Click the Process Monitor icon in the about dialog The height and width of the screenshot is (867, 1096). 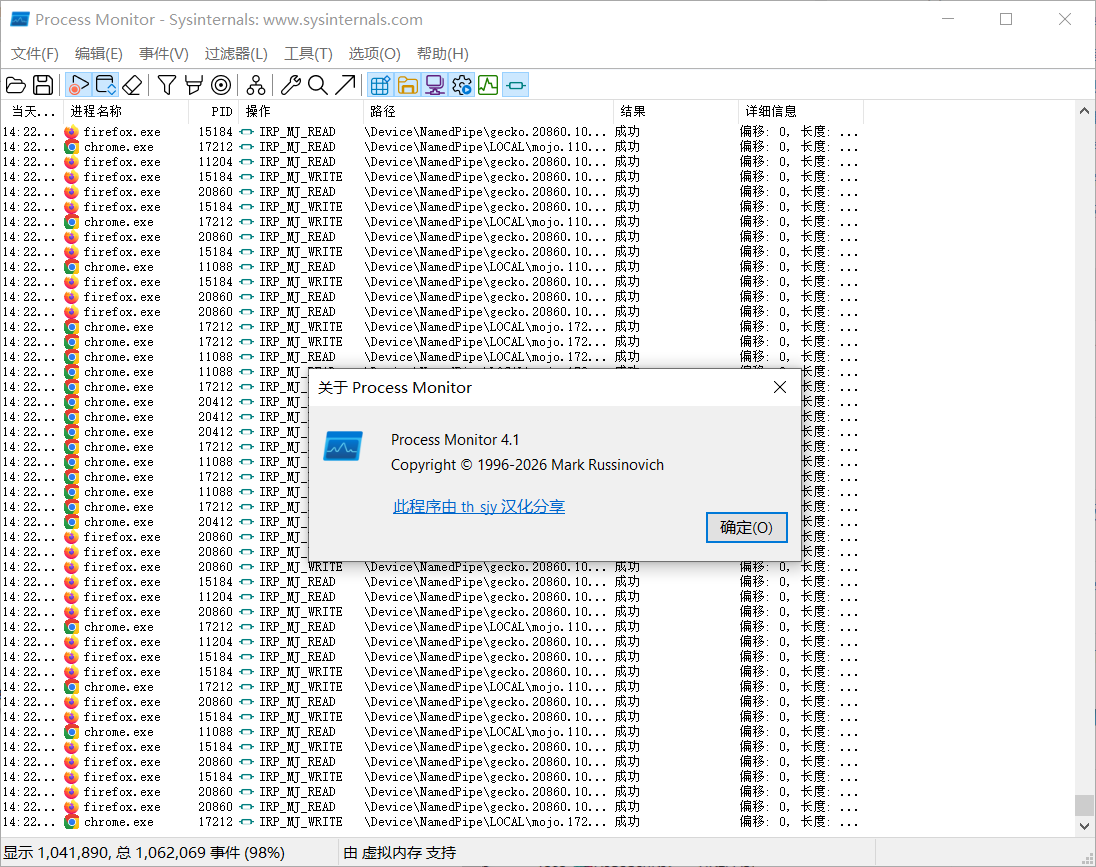(x=342, y=446)
